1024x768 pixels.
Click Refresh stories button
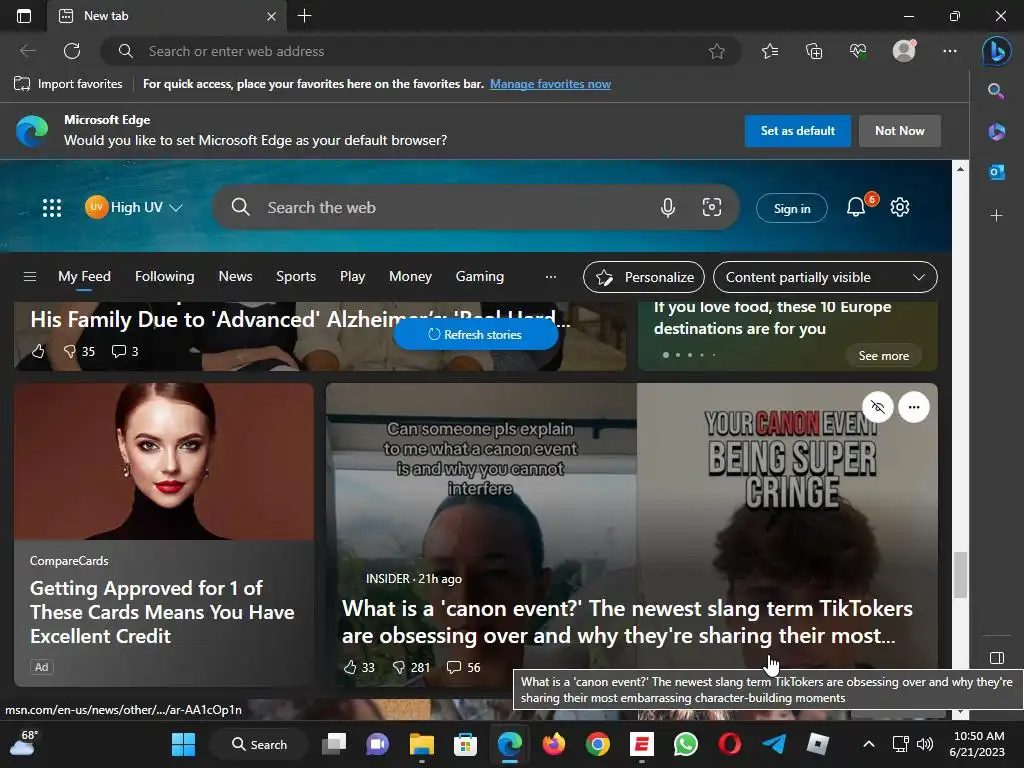tap(475, 334)
